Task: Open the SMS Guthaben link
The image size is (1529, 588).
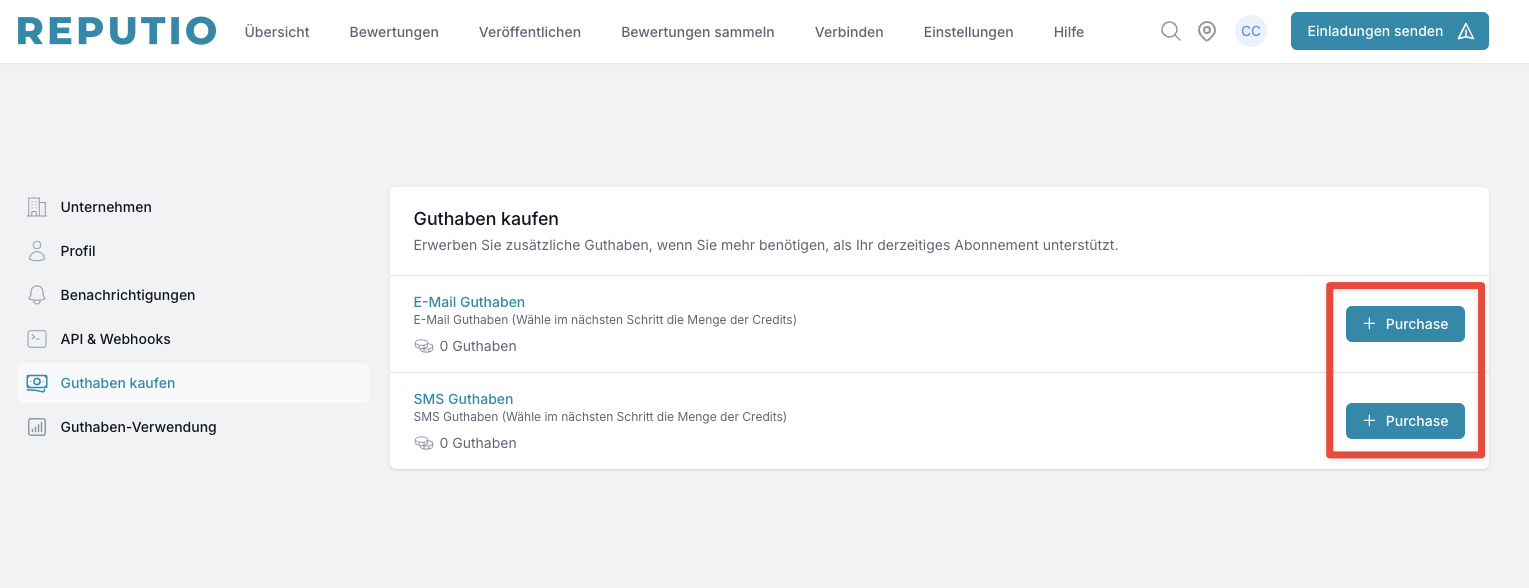Action: (x=463, y=399)
